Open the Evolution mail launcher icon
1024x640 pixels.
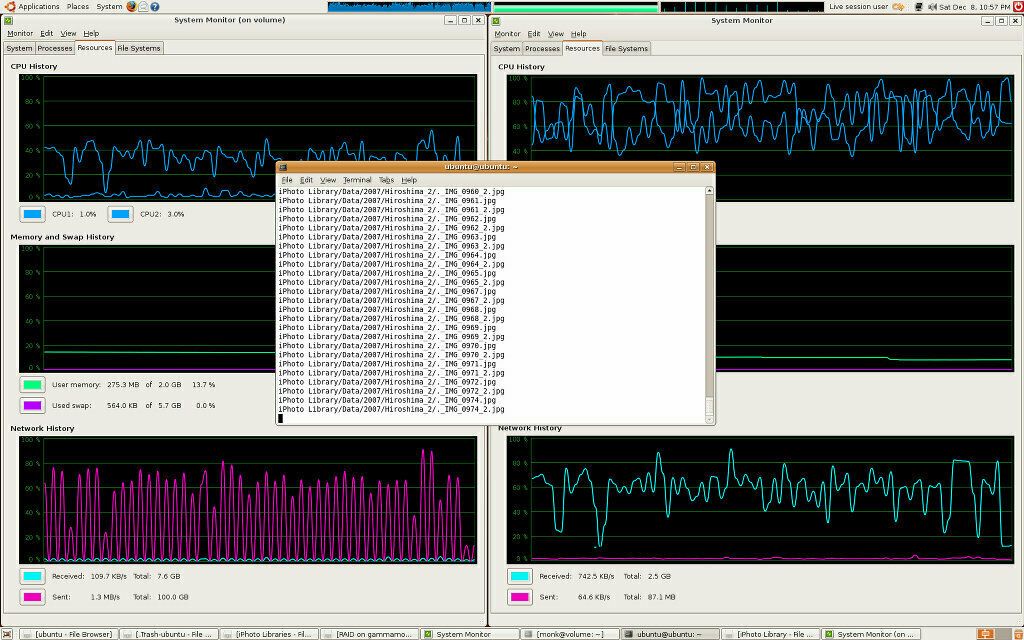(143, 6)
